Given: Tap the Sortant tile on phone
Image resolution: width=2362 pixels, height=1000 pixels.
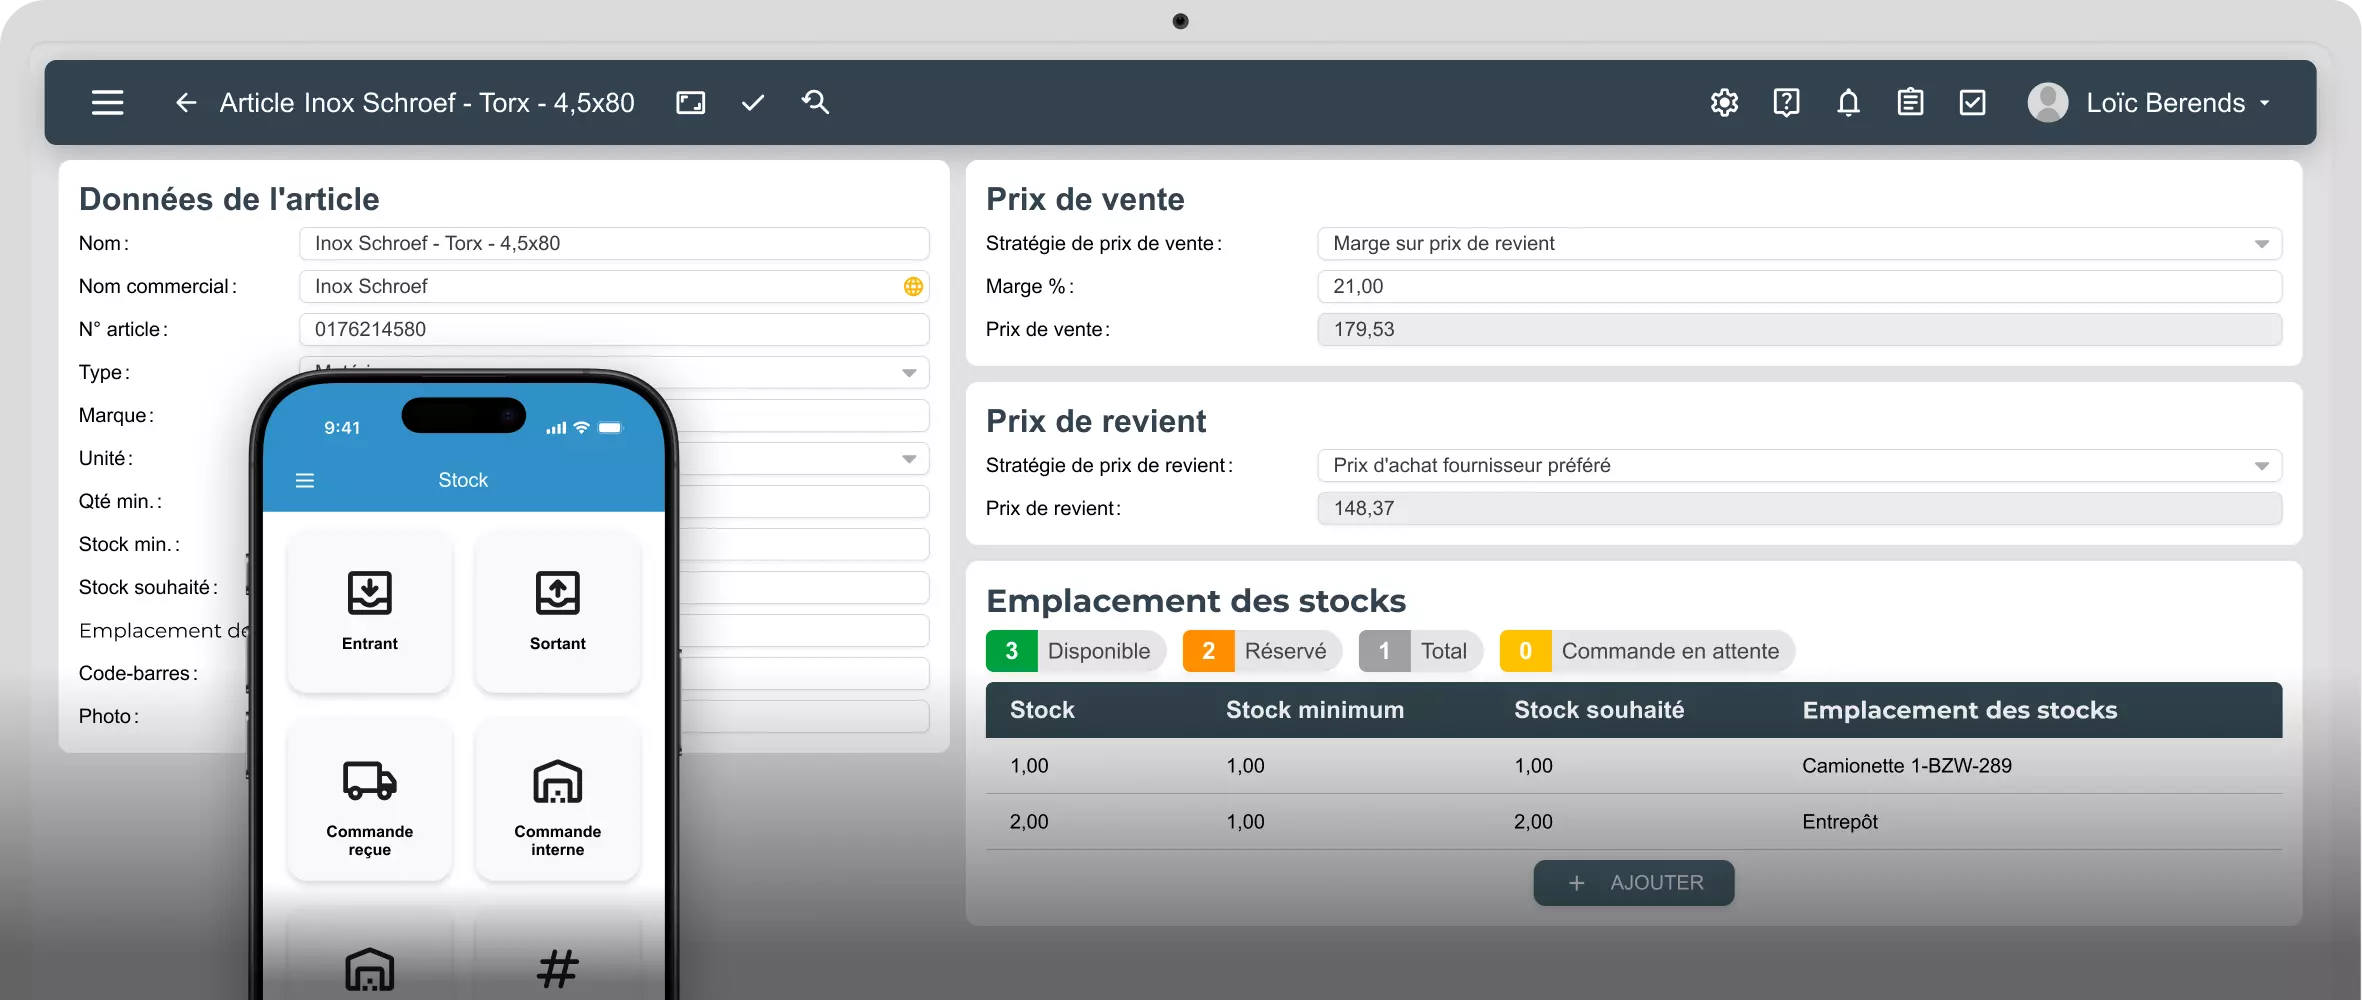Looking at the screenshot, I should tap(558, 612).
